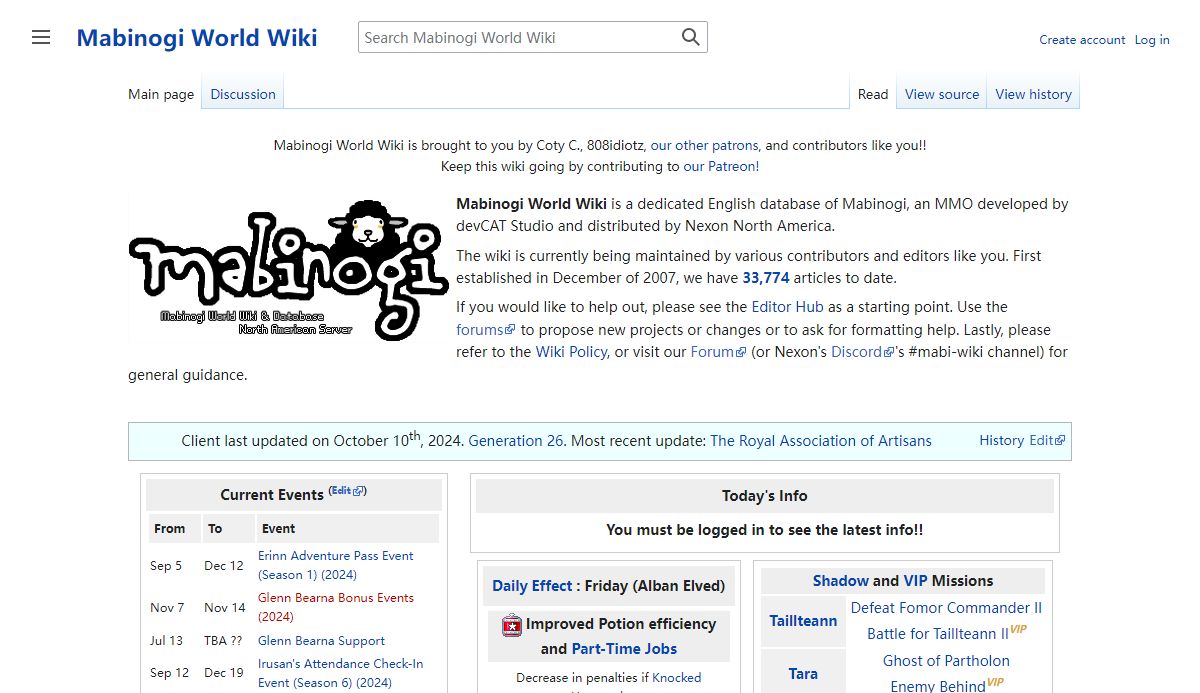This screenshot has height=693, width=1200.
Task: Open the Taillteann link
Action: pos(803,621)
